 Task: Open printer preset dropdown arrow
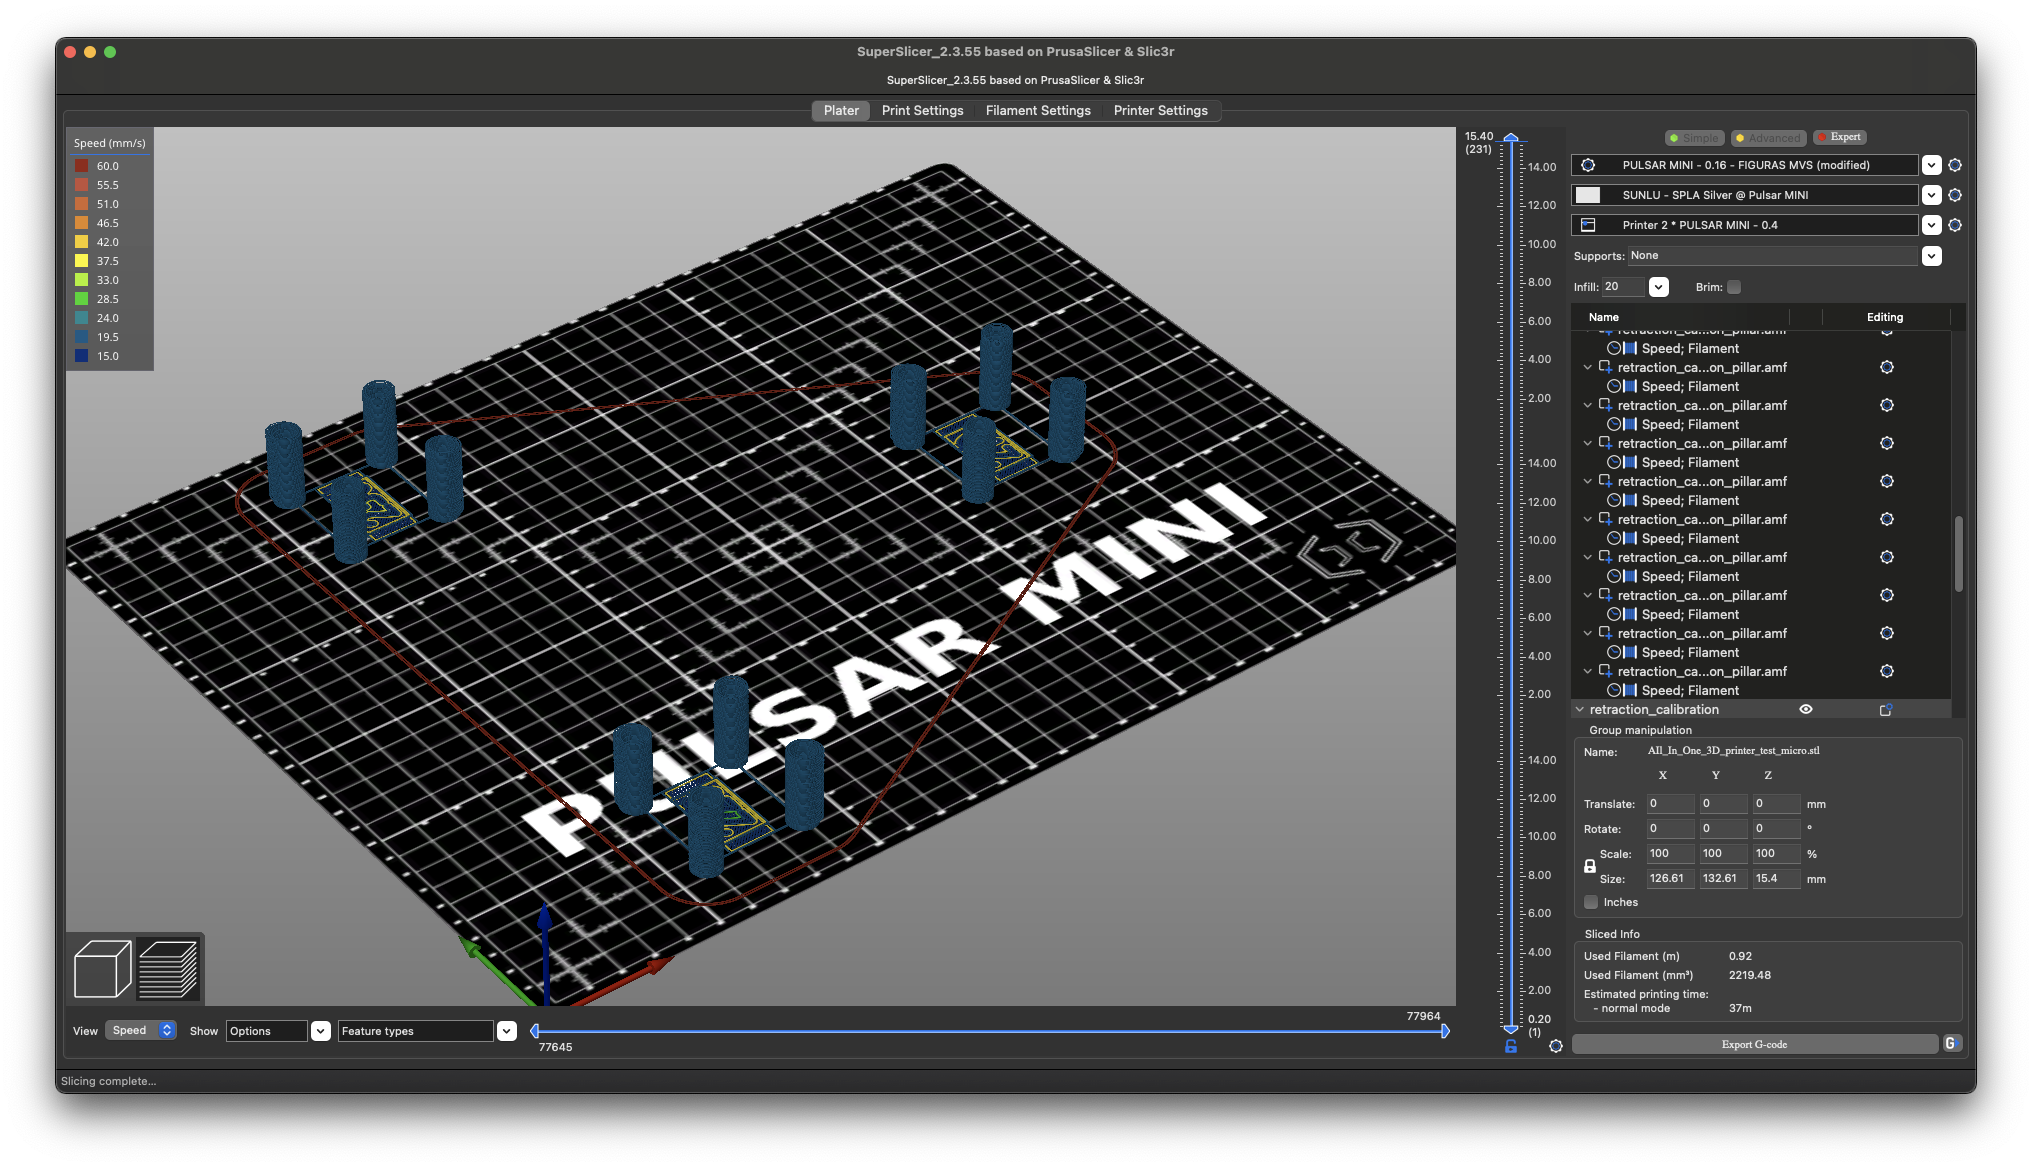[1931, 225]
